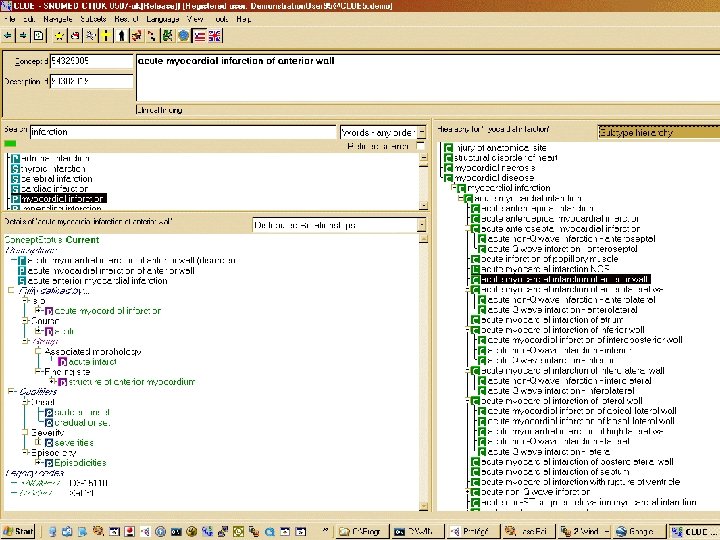Viewport: 720px width, 540px height.
Task: Click the yellow star toolbar icon
Action: [x=60, y=35]
